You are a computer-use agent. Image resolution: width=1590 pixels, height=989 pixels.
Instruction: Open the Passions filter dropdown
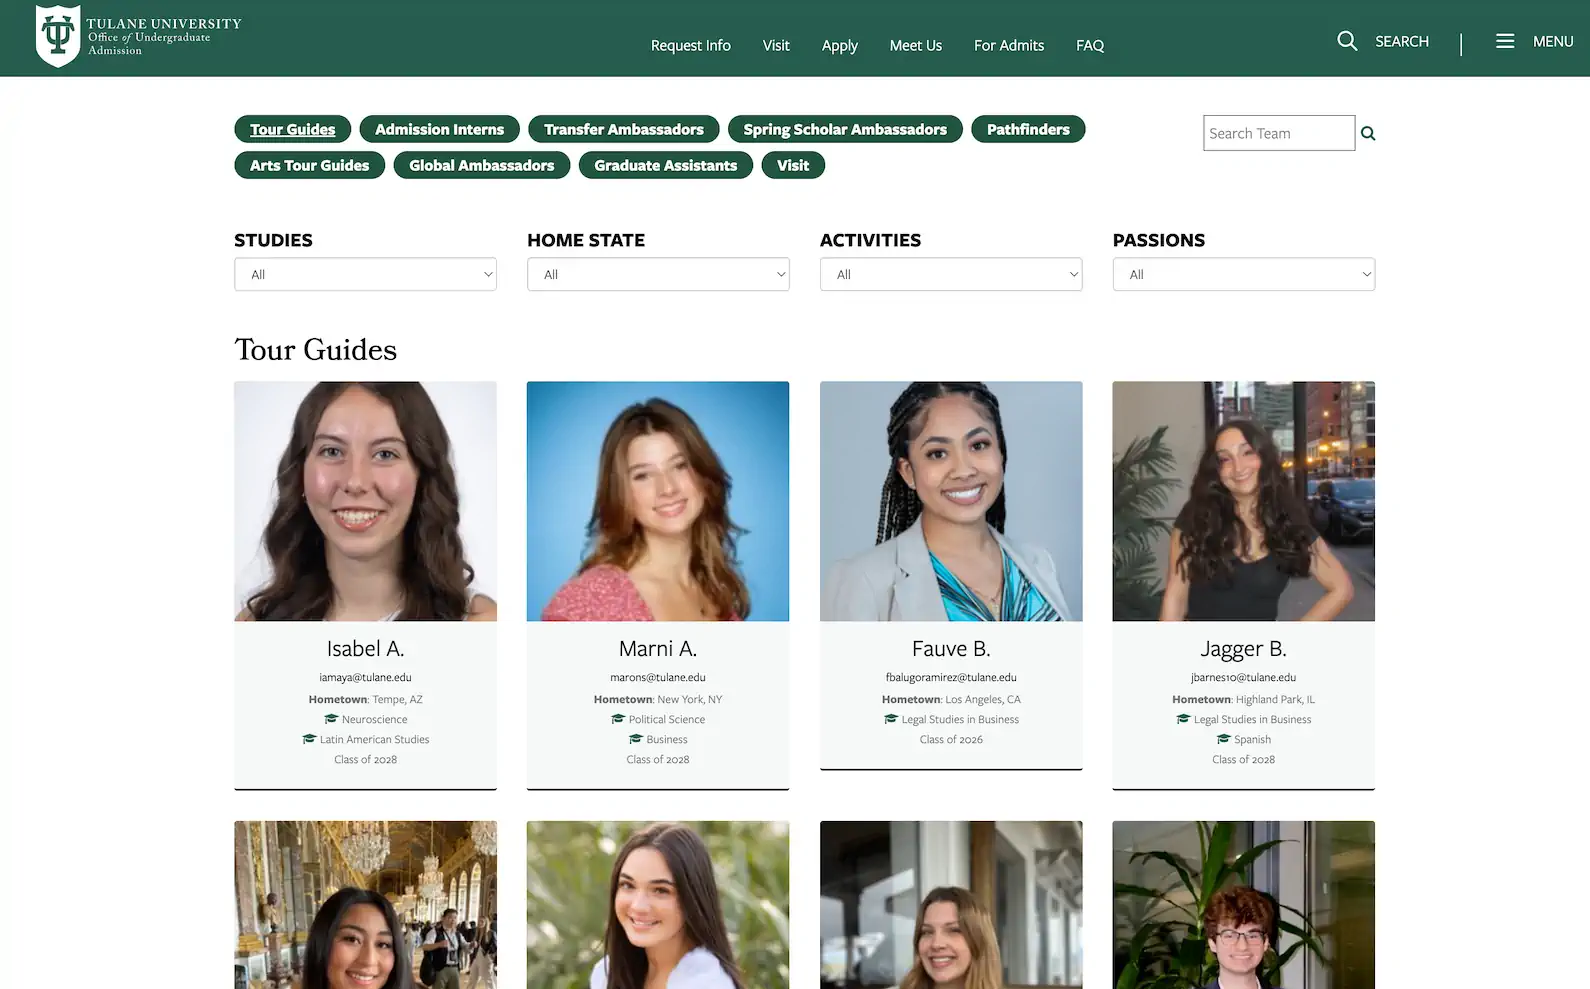click(x=1243, y=274)
